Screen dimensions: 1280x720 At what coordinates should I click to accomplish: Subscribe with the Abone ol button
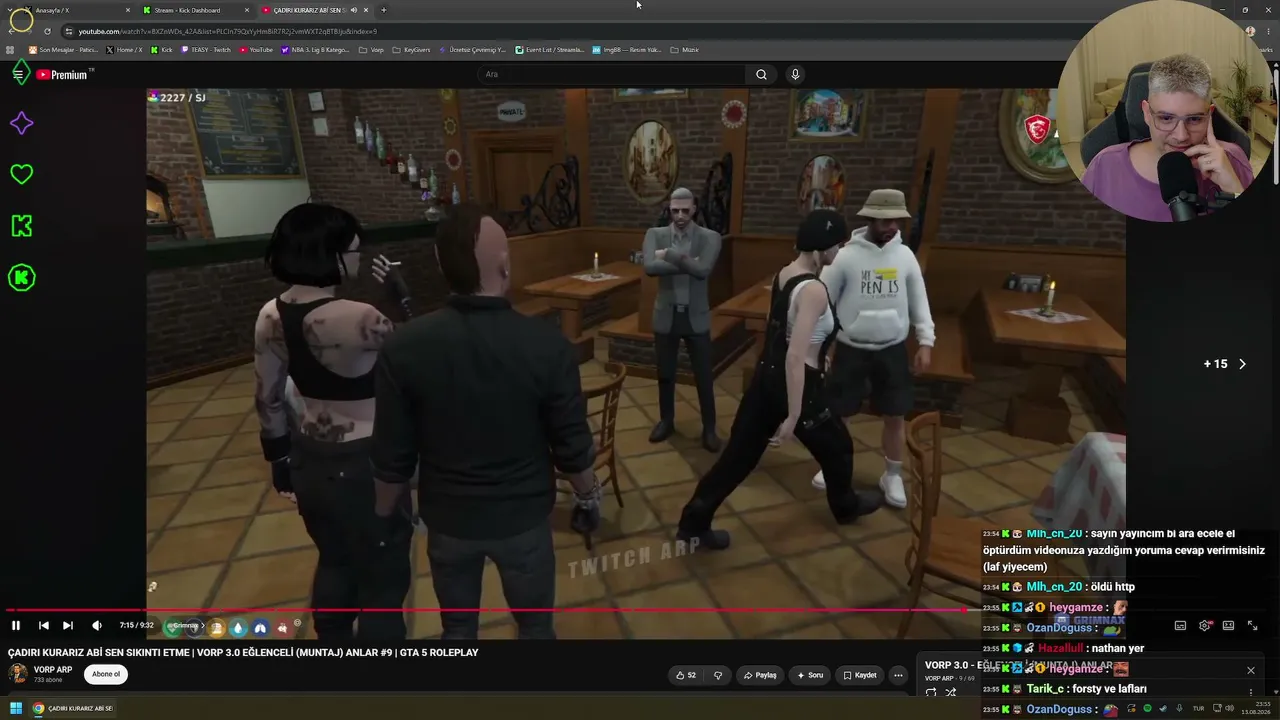106,674
